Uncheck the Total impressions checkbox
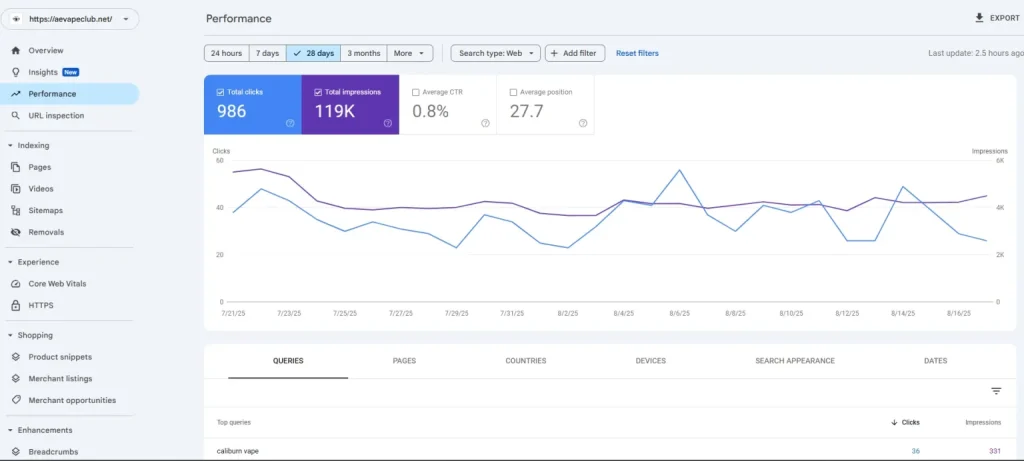Viewport: 1024px width, 461px height. click(318, 92)
